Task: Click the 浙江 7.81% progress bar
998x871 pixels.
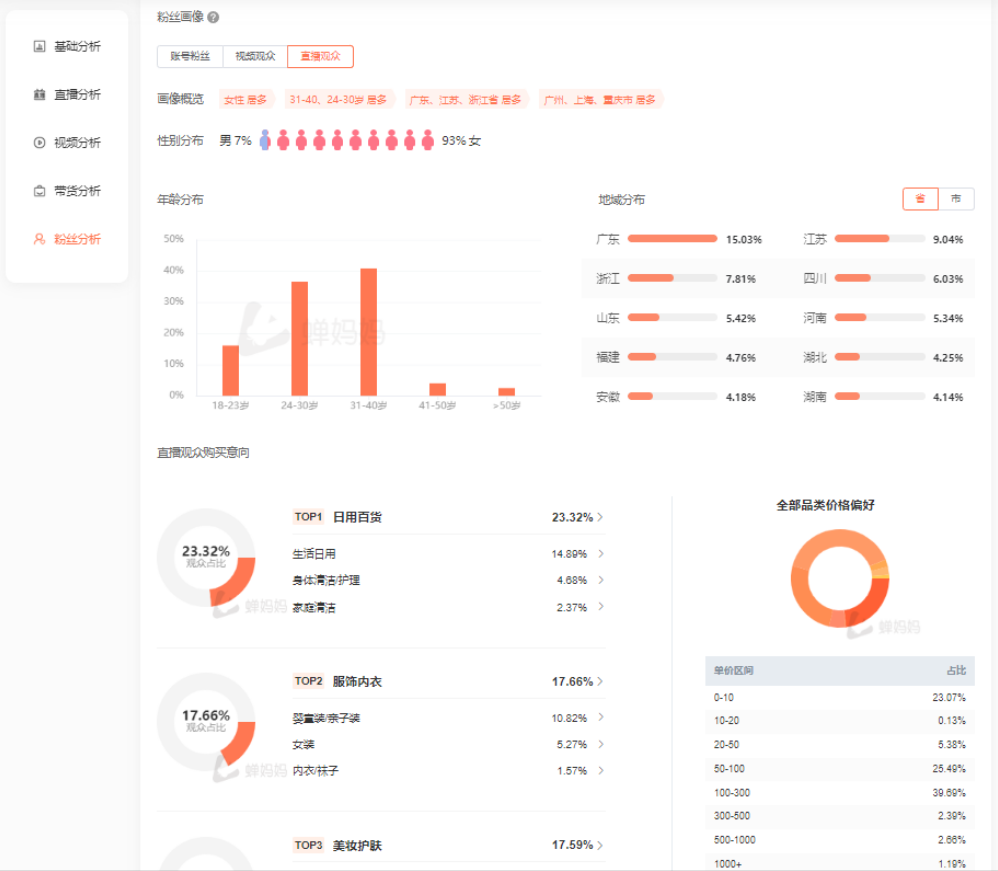Action: point(672,278)
